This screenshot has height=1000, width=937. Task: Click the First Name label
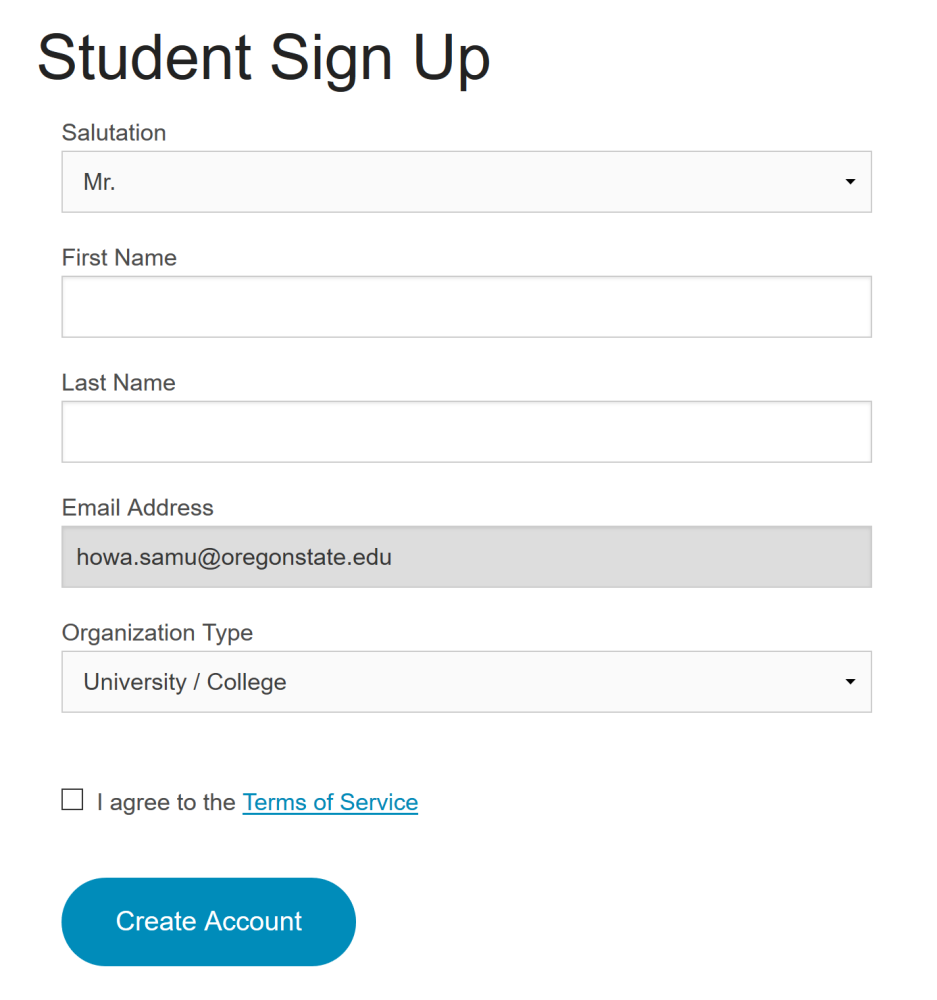[x=119, y=258]
